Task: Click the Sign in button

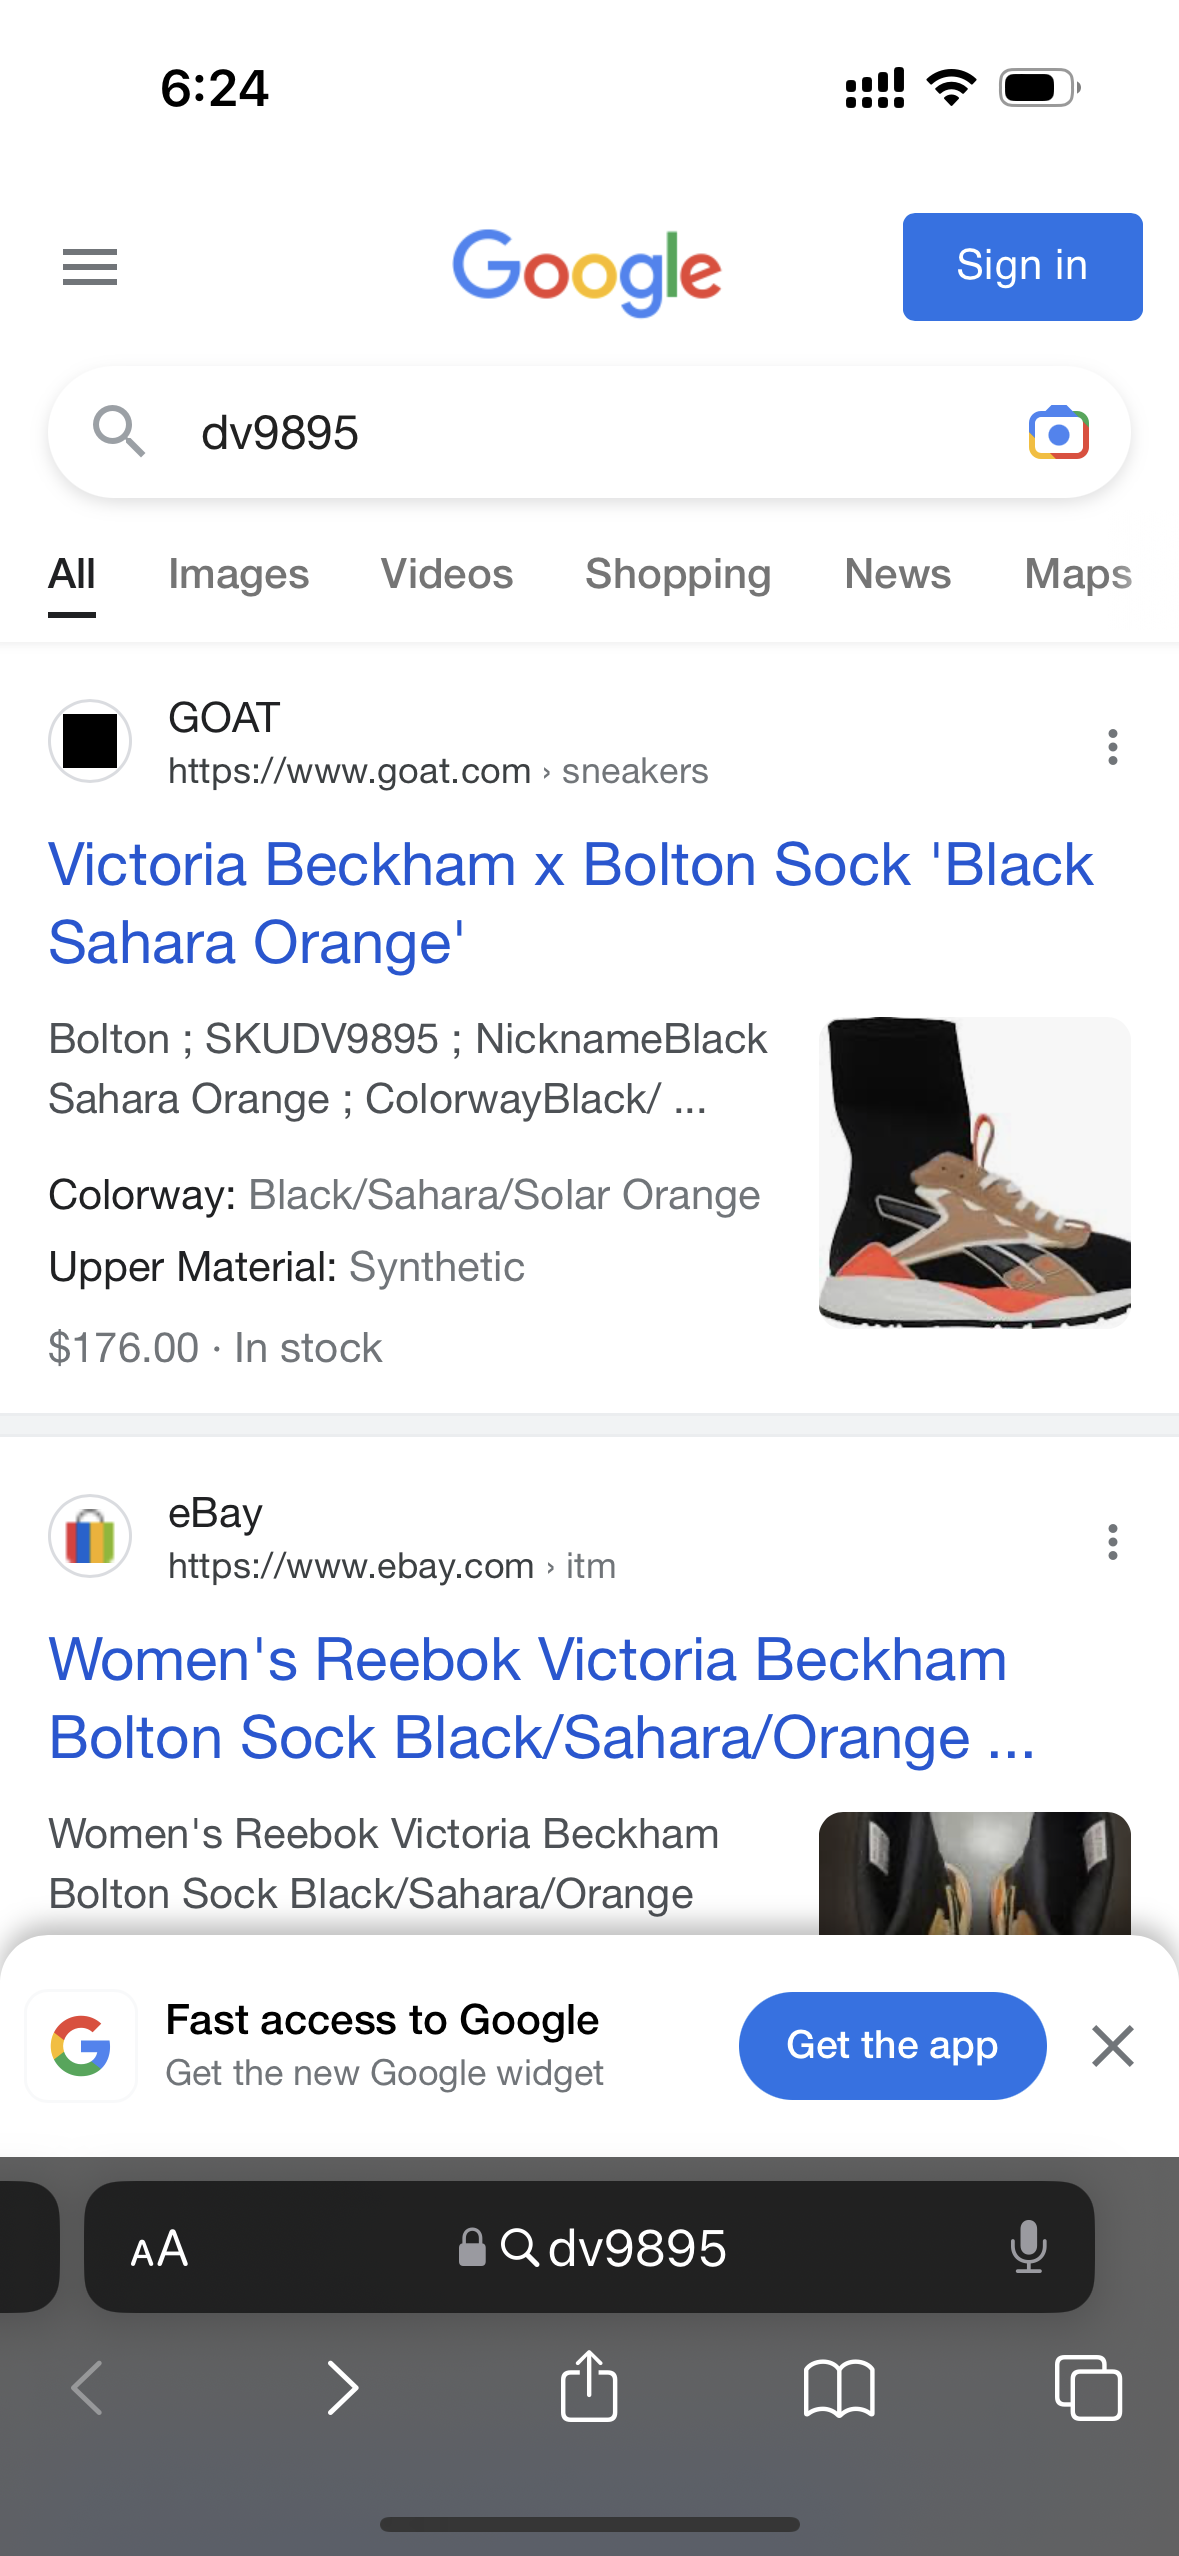Action: [1022, 267]
